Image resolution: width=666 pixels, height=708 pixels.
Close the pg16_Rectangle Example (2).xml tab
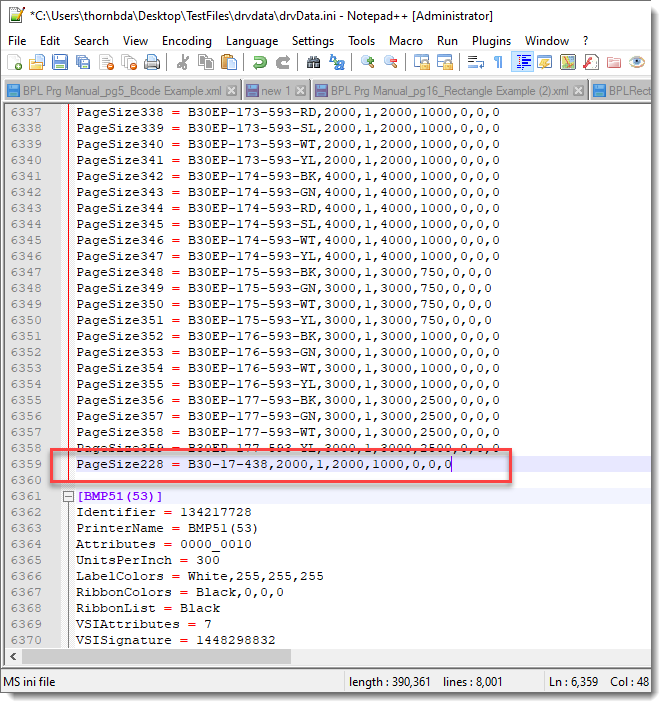[x=578, y=91]
